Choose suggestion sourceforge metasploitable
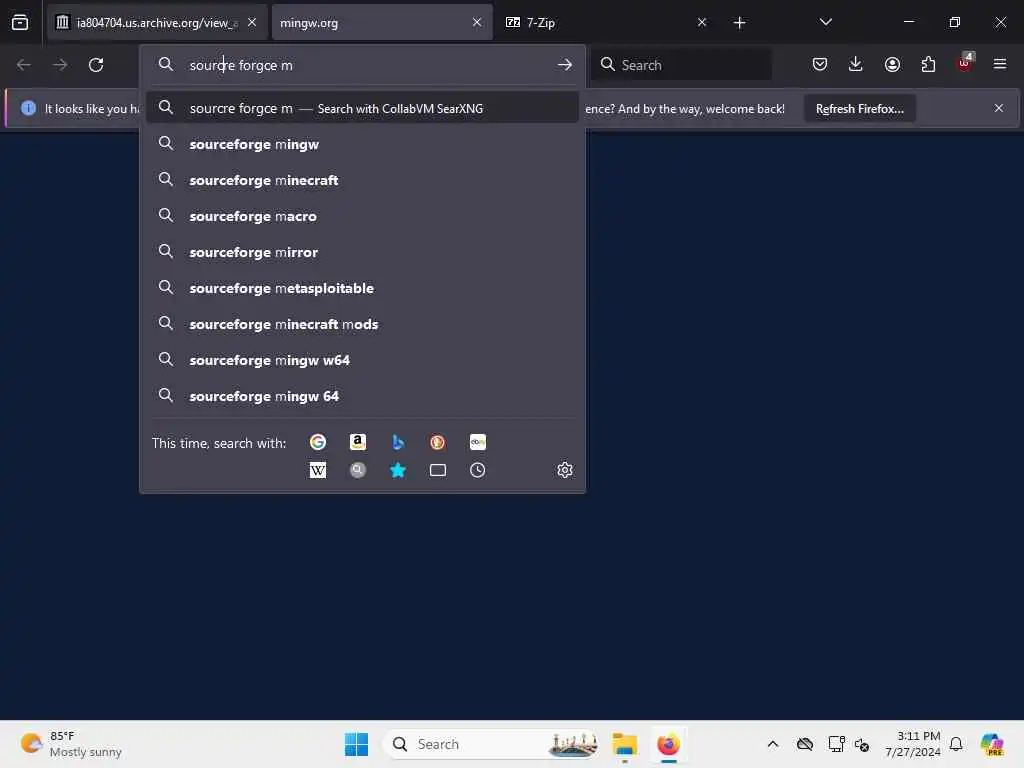1024x768 pixels. point(362,288)
